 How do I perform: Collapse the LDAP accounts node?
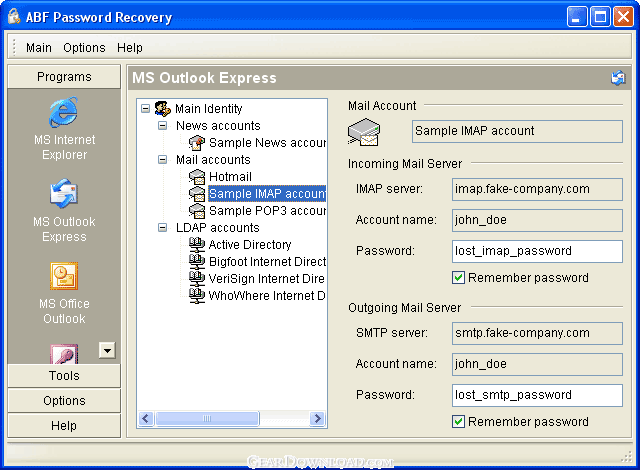tap(162, 228)
